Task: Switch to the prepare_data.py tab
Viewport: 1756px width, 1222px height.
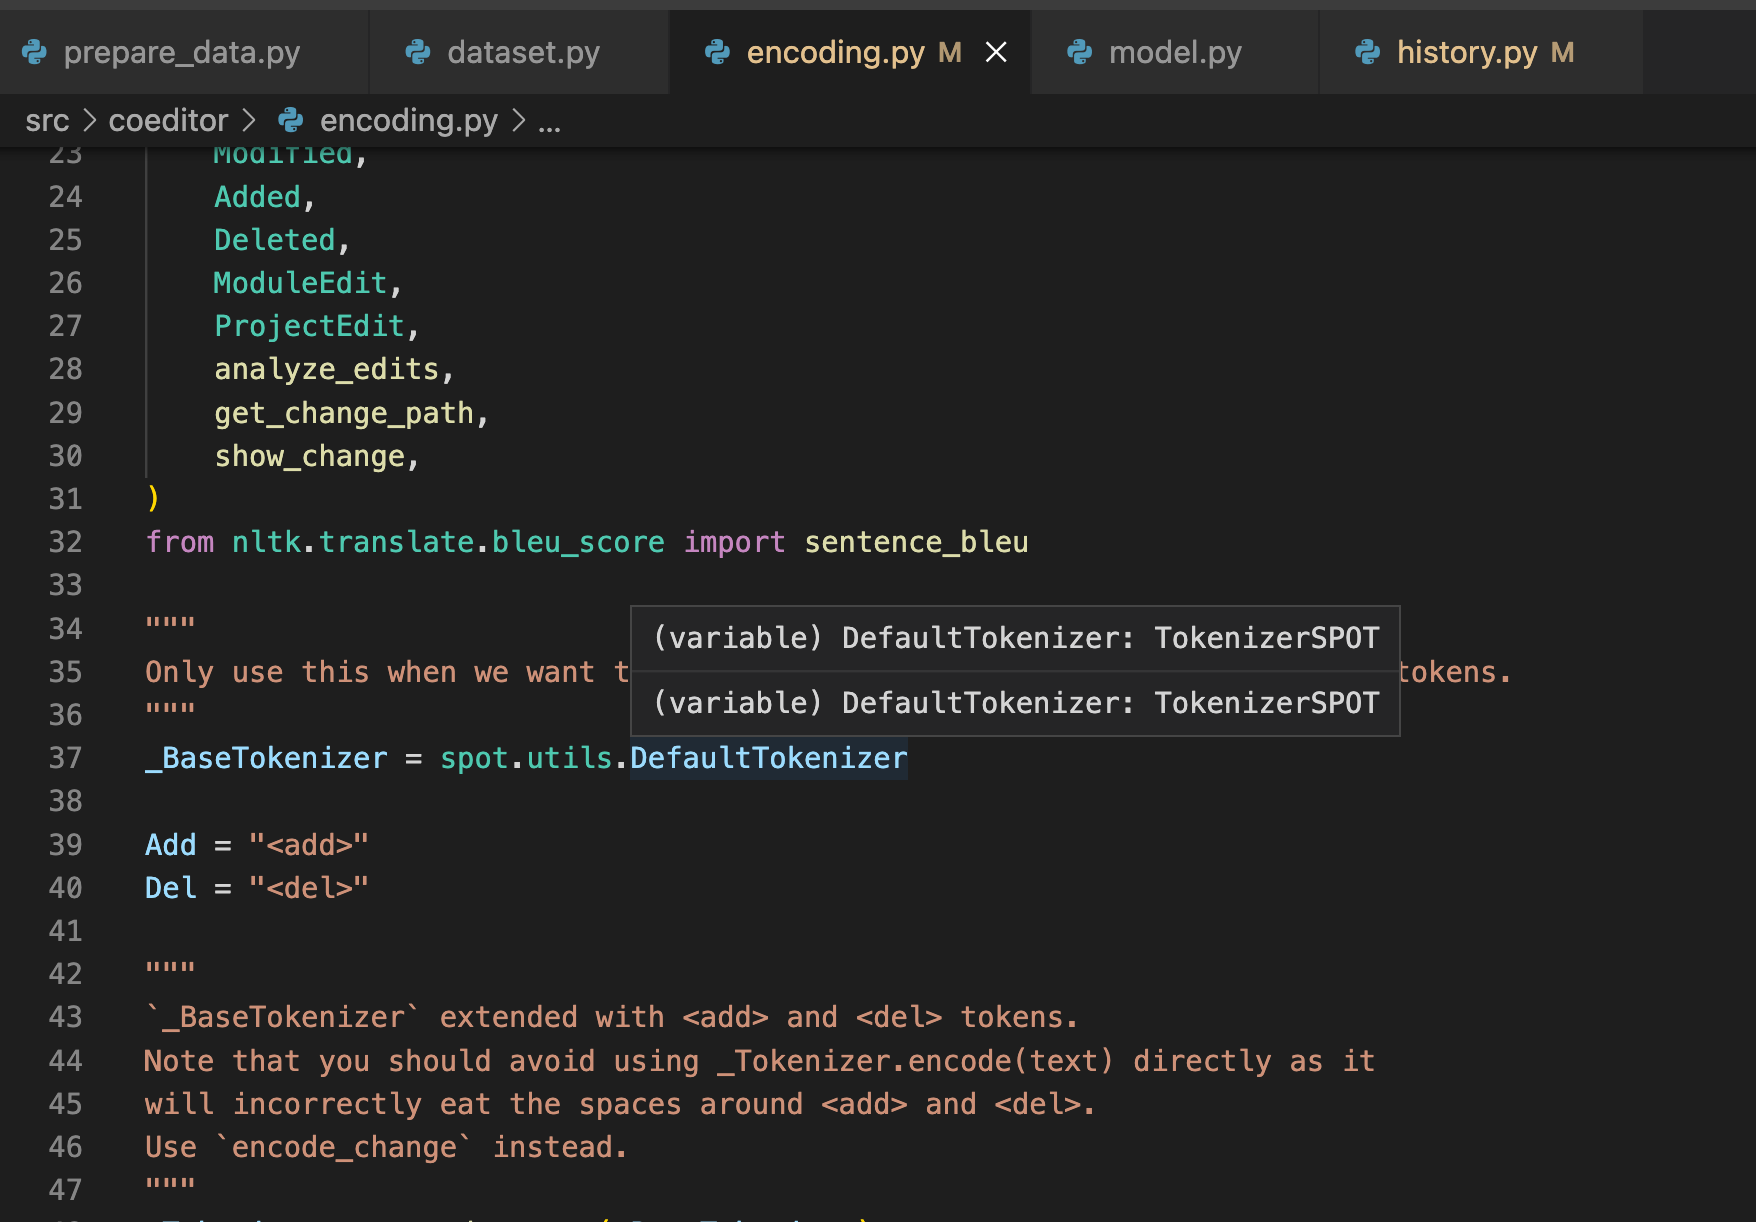Action: tap(182, 52)
